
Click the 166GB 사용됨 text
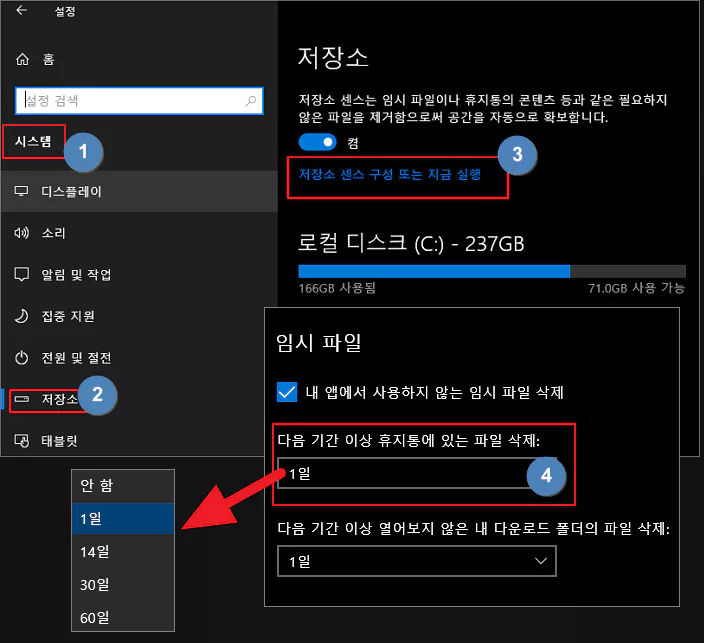click(x=337, y=288)
